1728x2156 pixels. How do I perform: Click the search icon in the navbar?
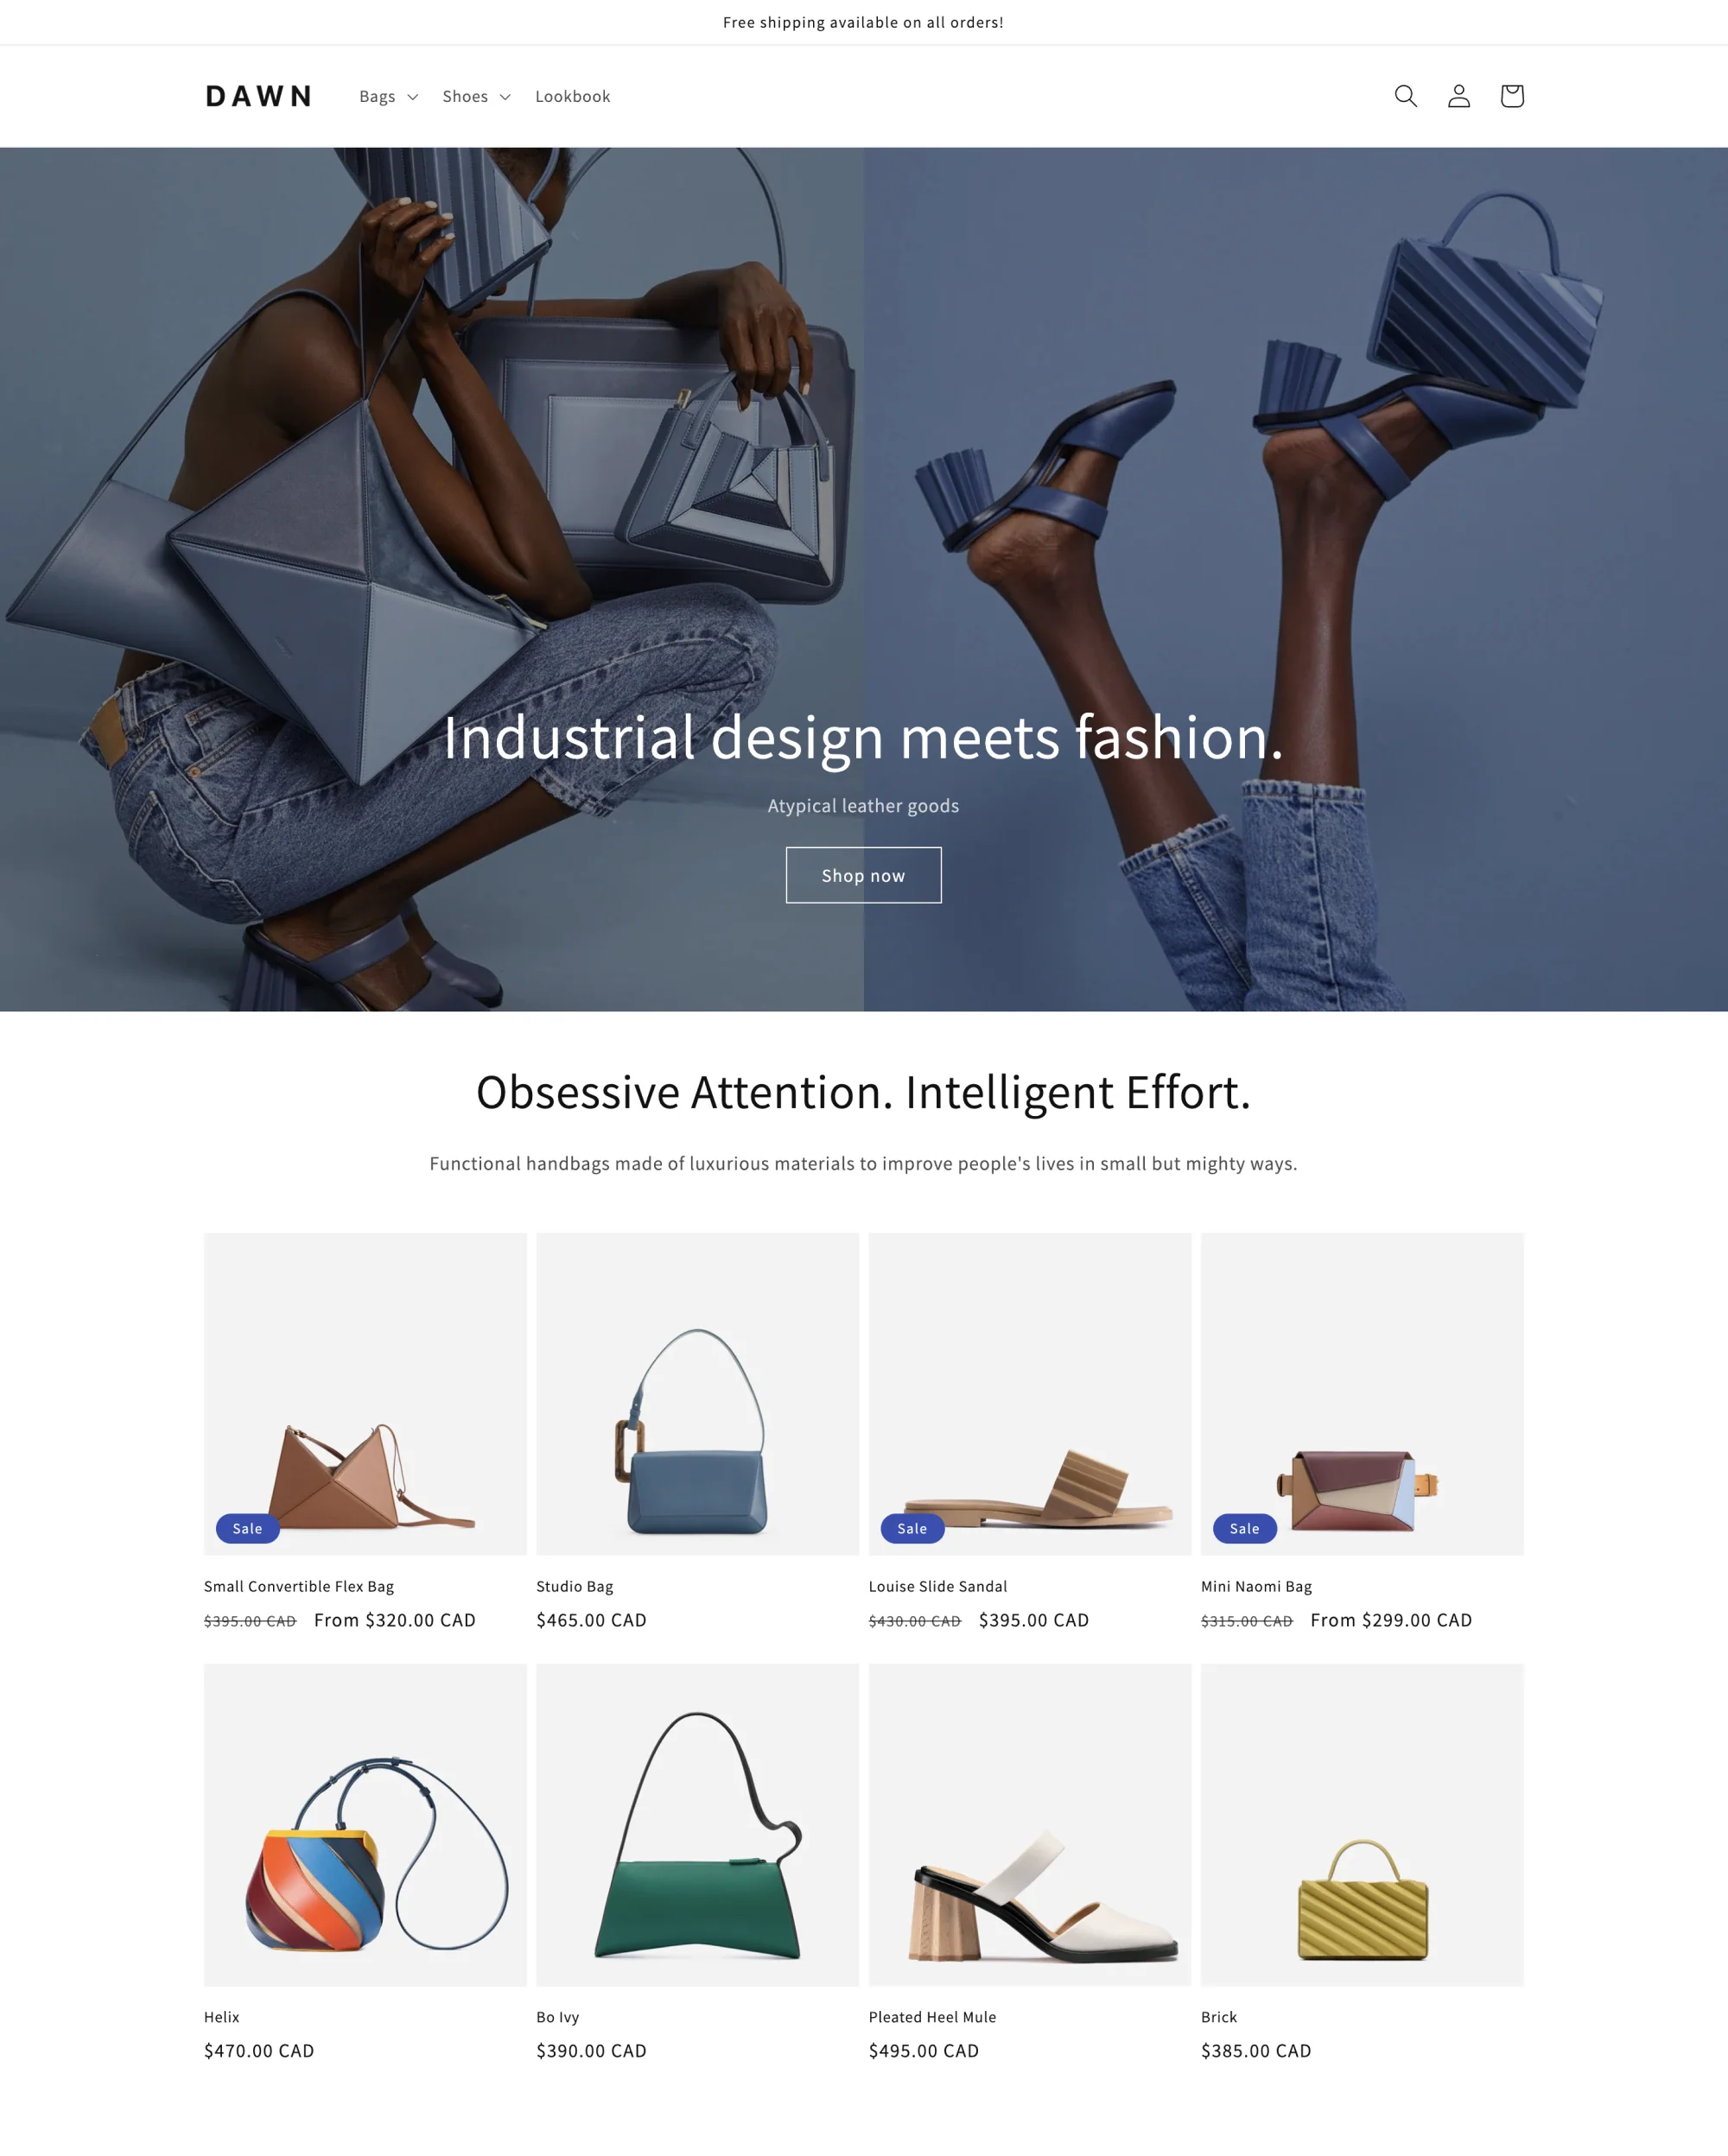click(1406, 95)
